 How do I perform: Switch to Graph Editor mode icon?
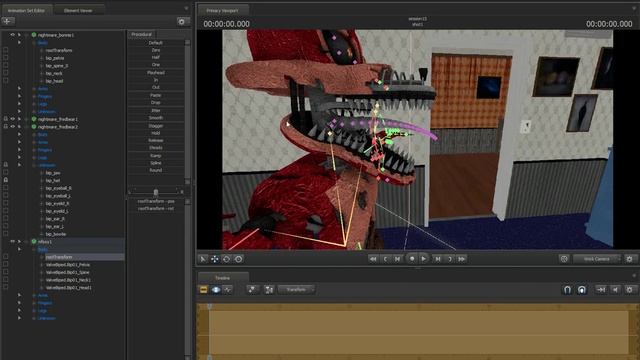pyautogui.click(x=228, y=289)
